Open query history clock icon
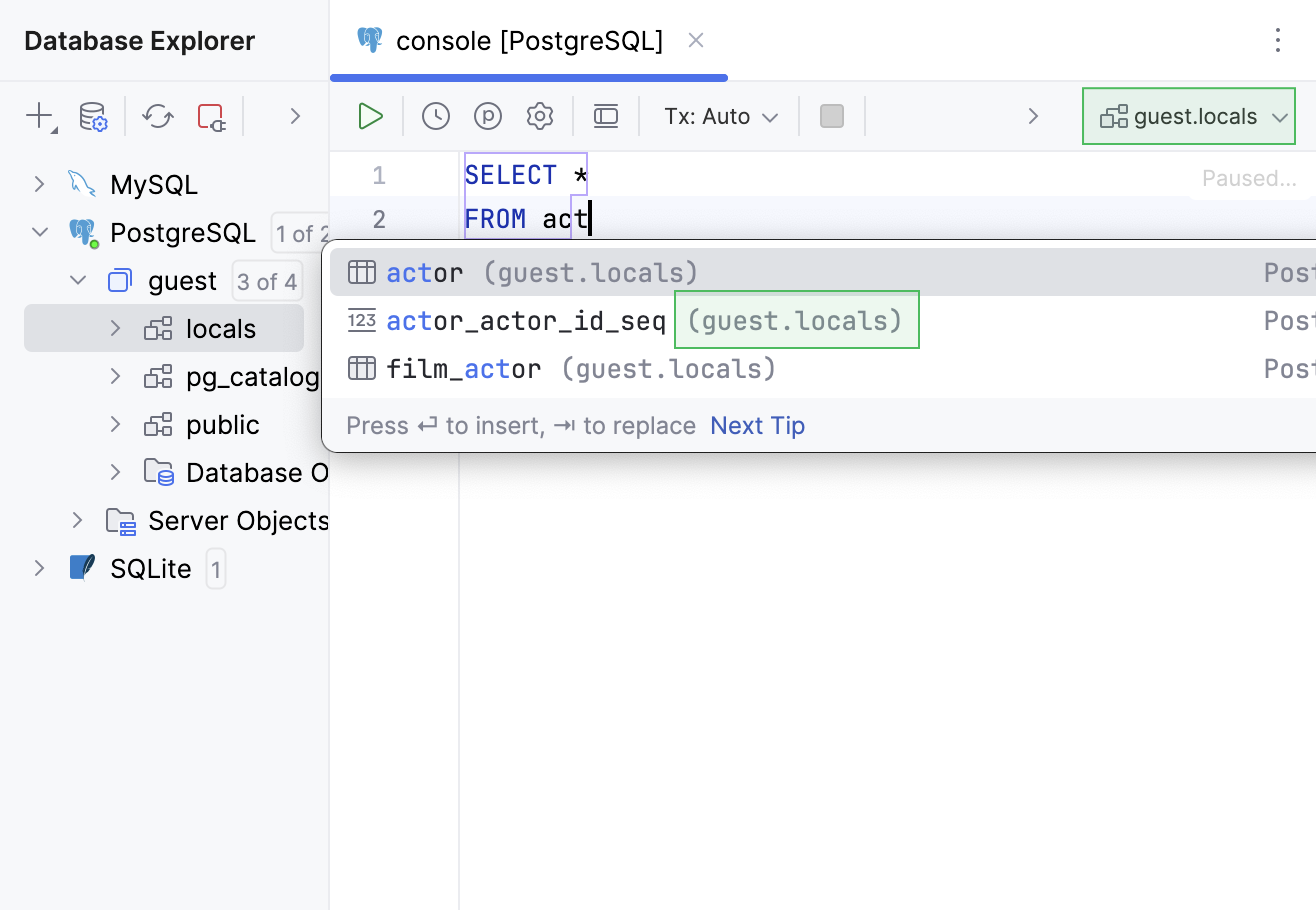This screenshot has width=1316, height=910. click(x=436, y=117)
